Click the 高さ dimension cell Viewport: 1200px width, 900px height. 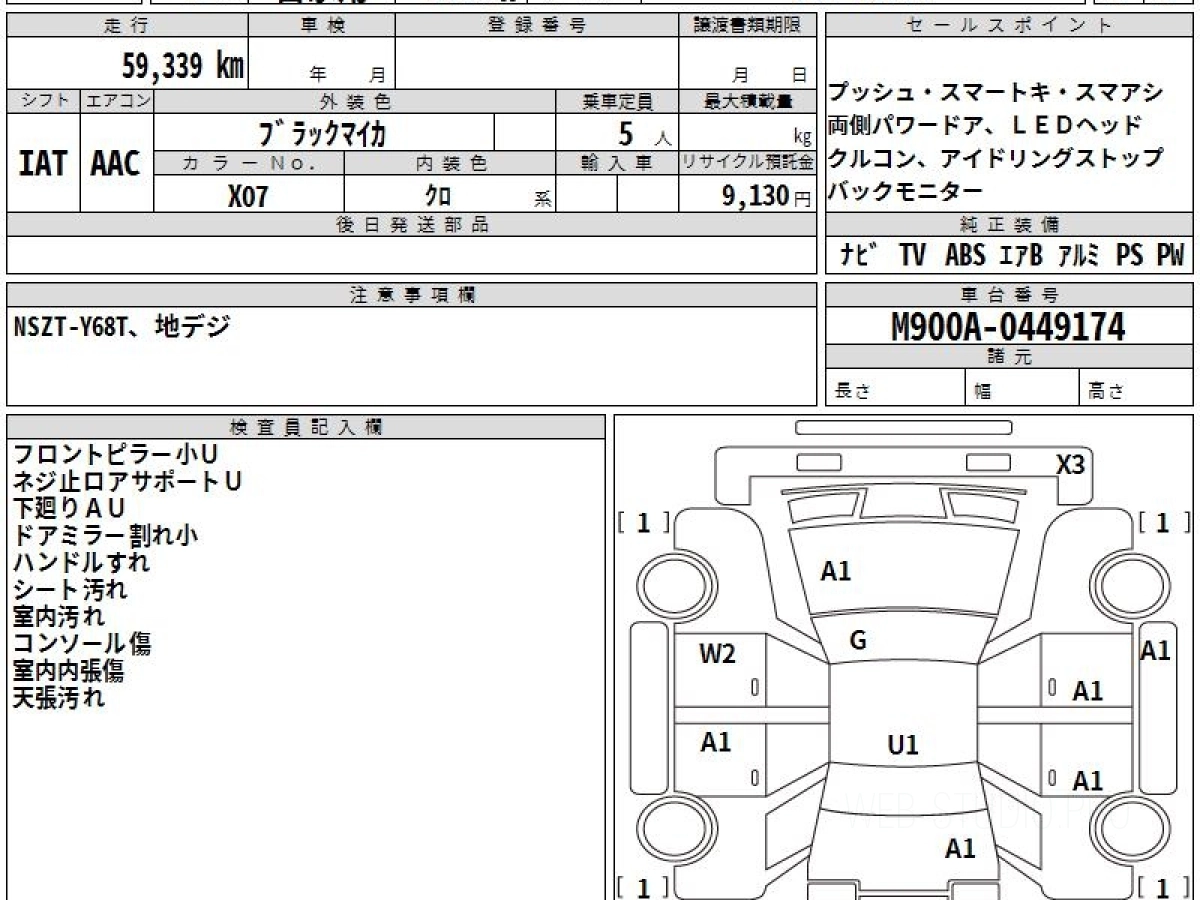tap(1137, 388)
